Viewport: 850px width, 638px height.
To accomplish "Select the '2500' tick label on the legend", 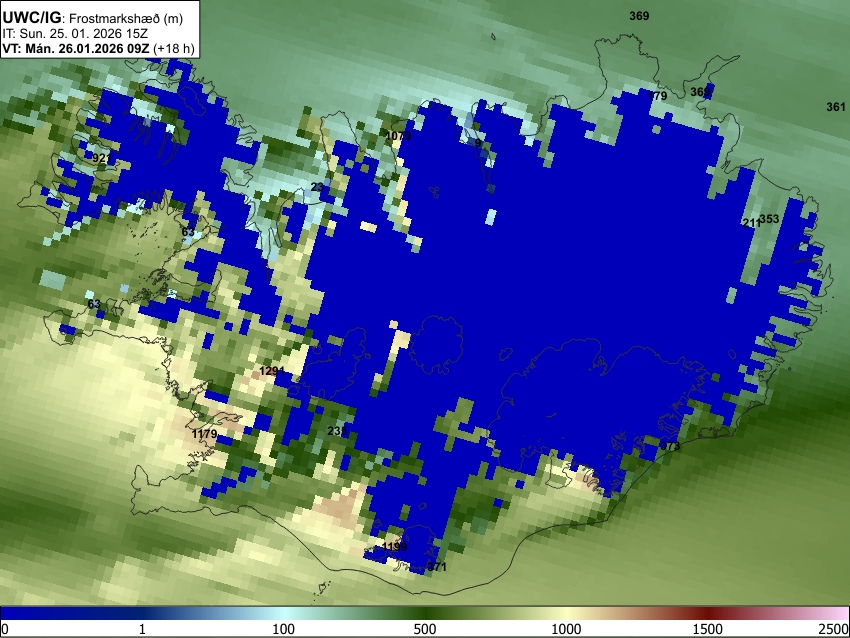I will (x=834, y=629).
